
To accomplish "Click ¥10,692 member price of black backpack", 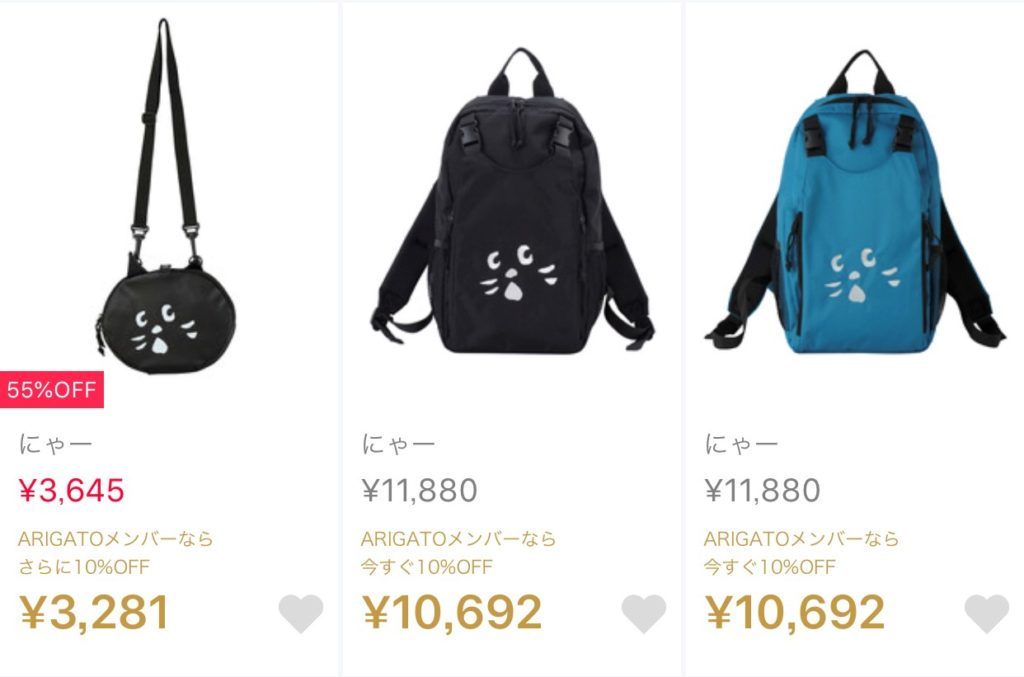I will click(452, 612).
